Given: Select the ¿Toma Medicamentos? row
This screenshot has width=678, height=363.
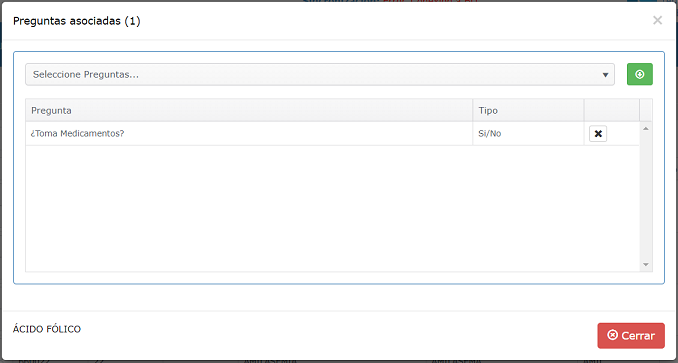Looking at the screenshot, I should point(332,134).
